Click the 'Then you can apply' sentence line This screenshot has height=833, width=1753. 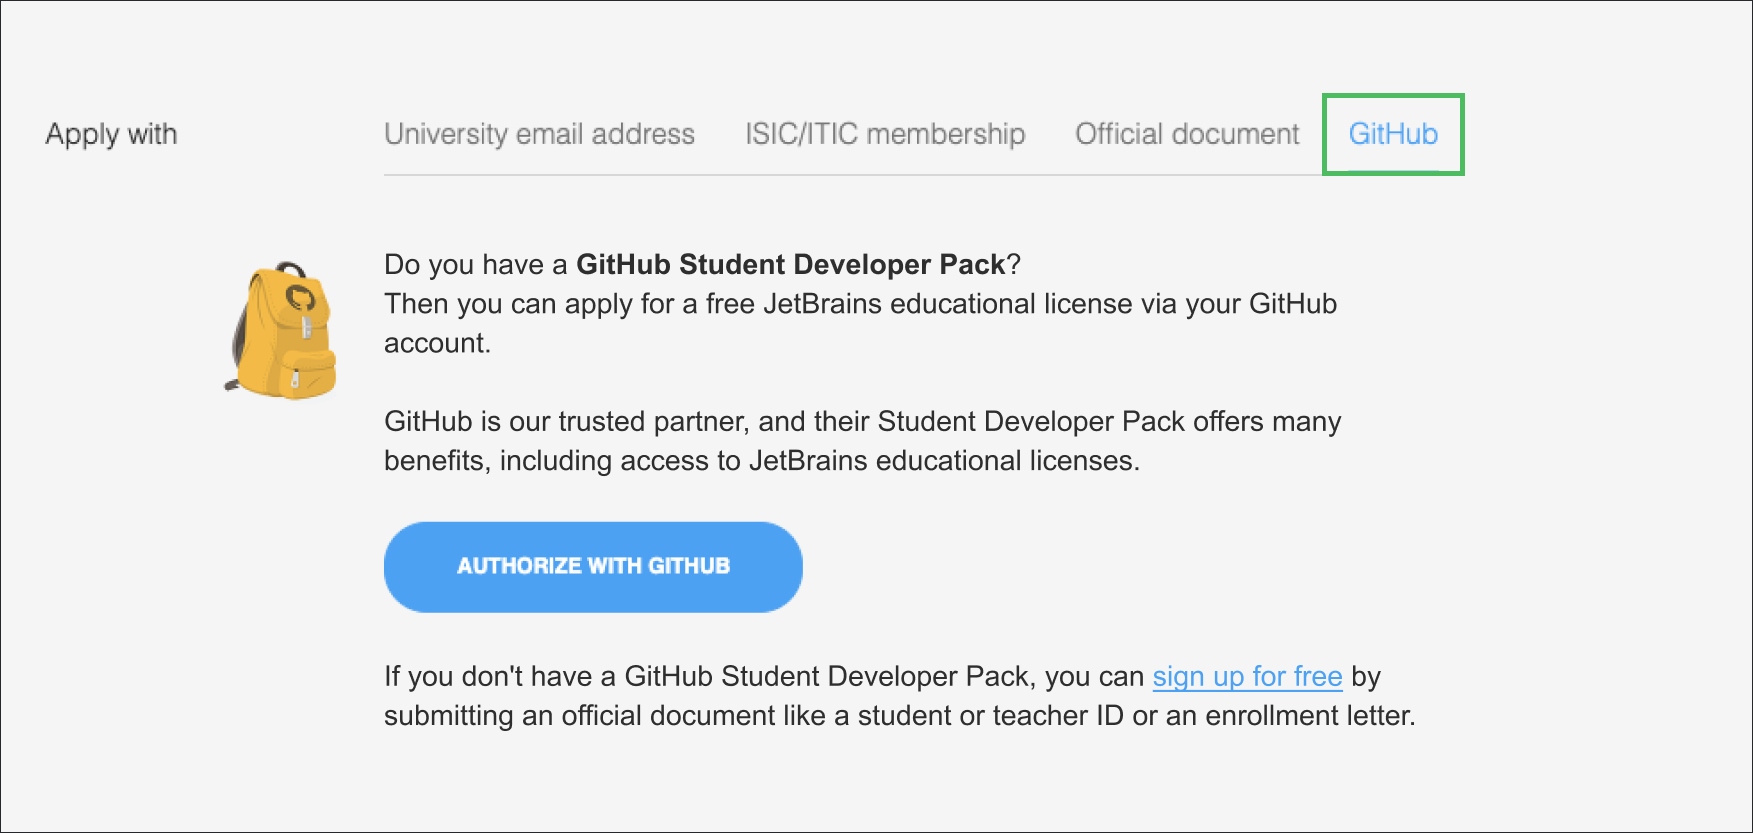860,304
